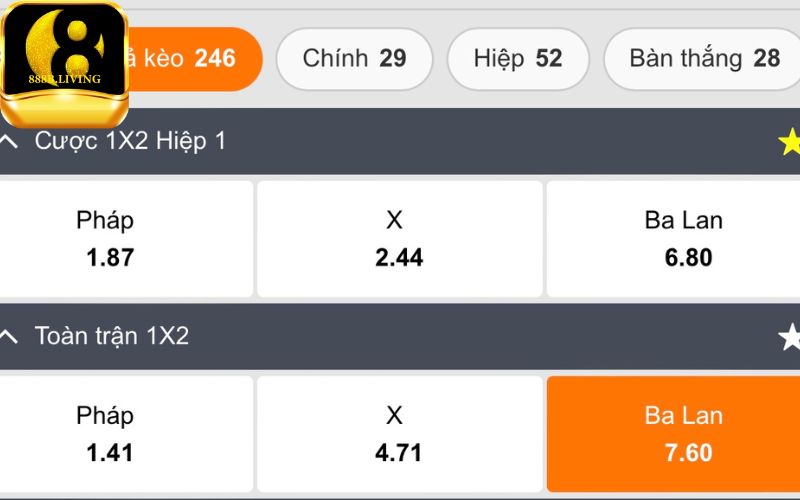Viewport: 800px width, 500px height.
Task: Bet on Pháp in first-half 1X2
Action: point(126,238)
